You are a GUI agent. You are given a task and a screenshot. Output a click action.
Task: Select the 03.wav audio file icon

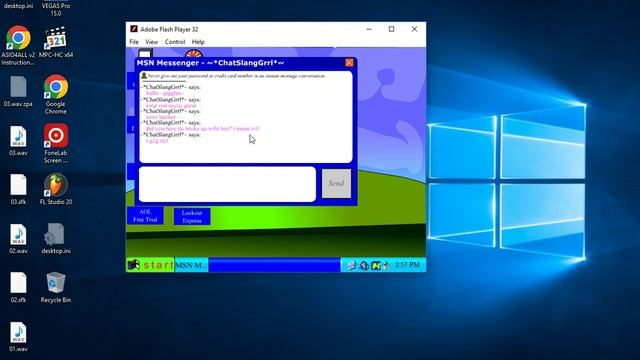tap(18, 141)
